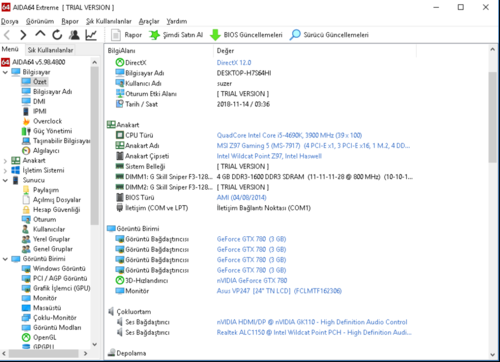Image resolution: width=500 pixels, height=362 pixels.
Task: Select Çoklu-Monitör item
Action: point(49,318)
